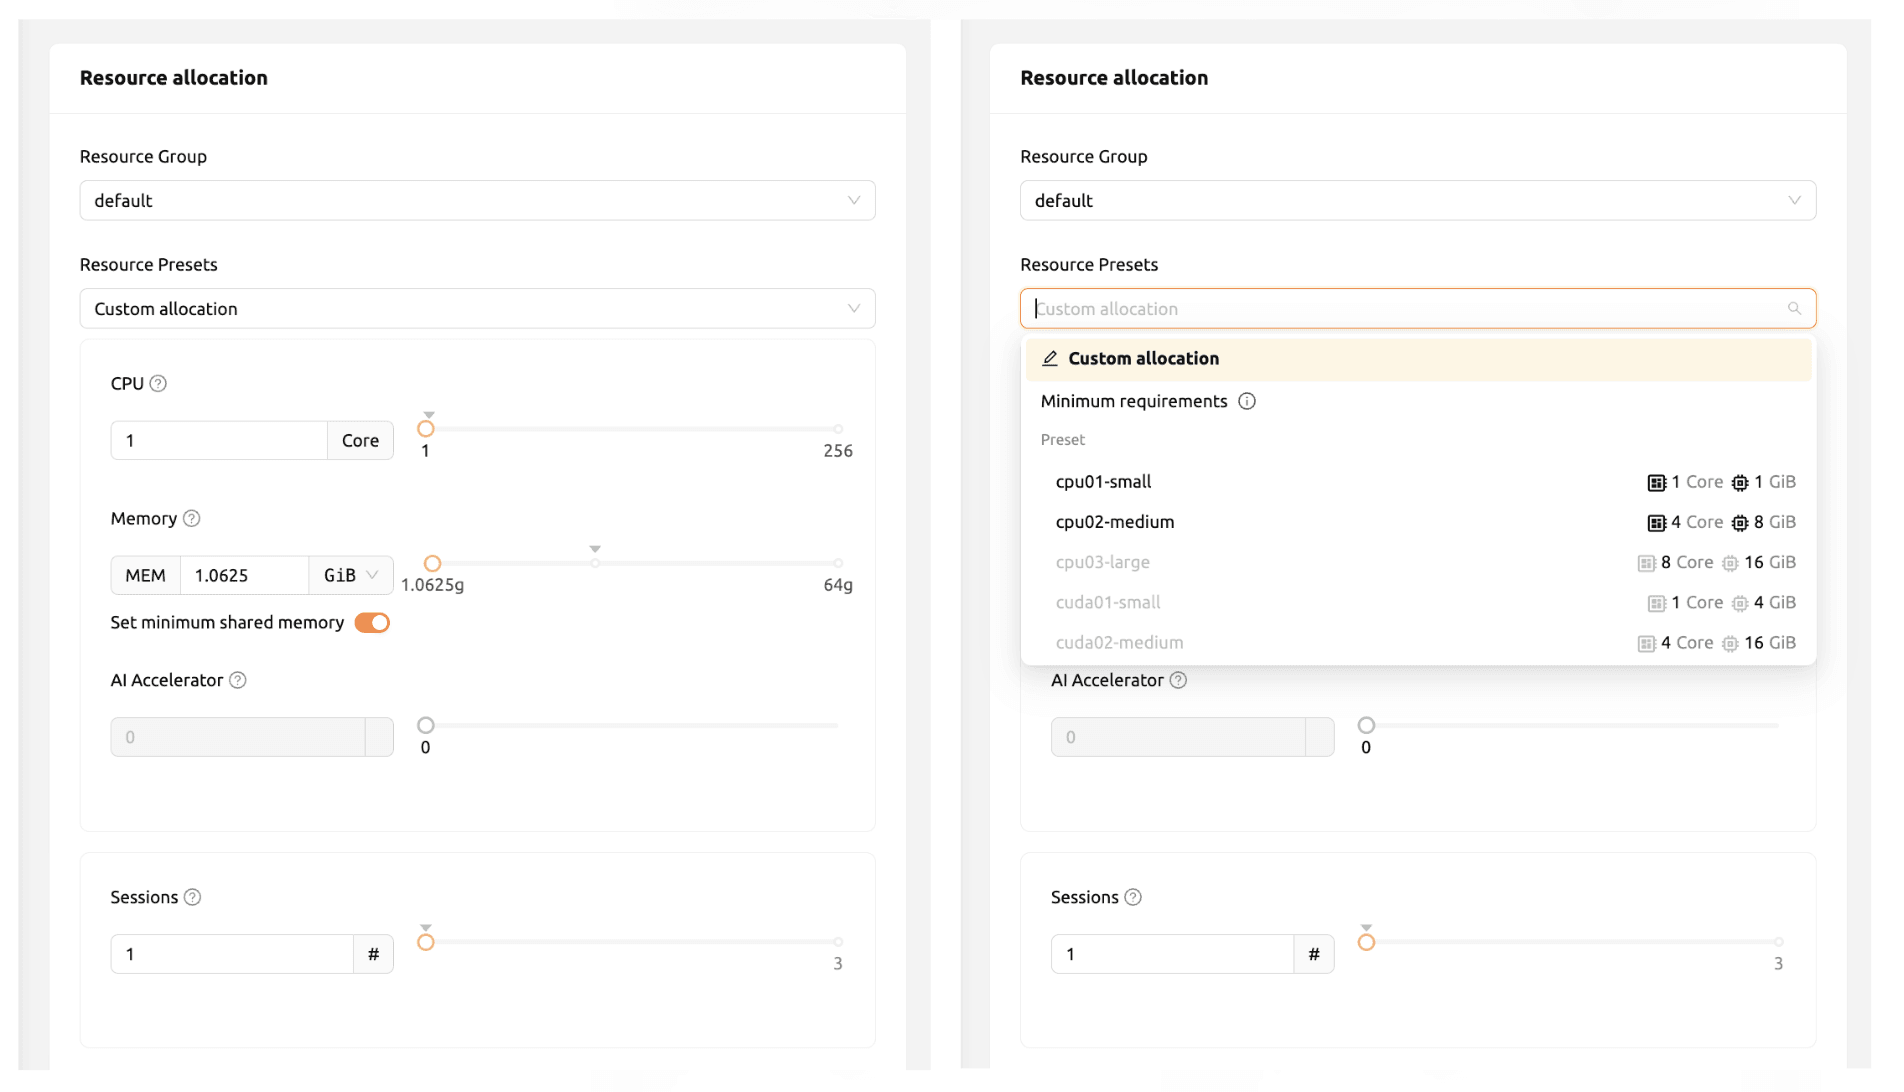Open the left Resource Presets Custom allocation dropdown
1904x1092 pixels.
[x=477, y=309]
